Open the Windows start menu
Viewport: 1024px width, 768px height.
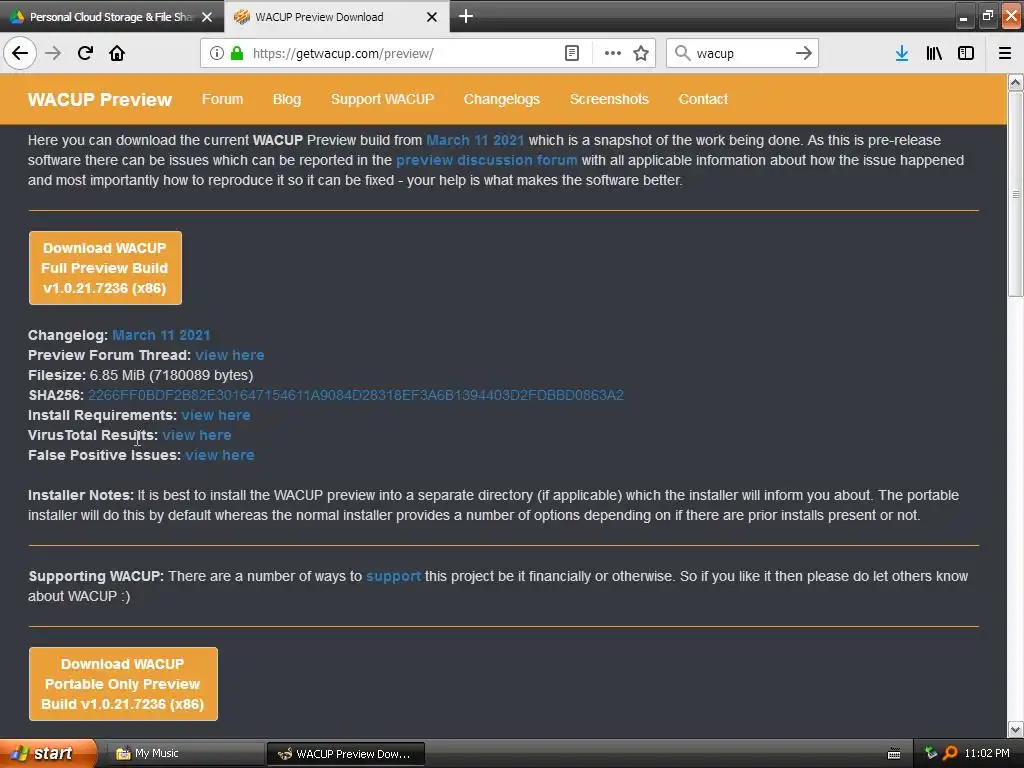[x=48, y=753]
